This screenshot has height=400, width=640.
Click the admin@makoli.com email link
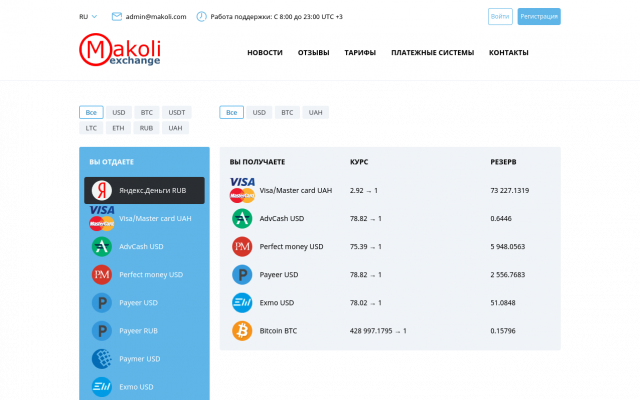156,17
